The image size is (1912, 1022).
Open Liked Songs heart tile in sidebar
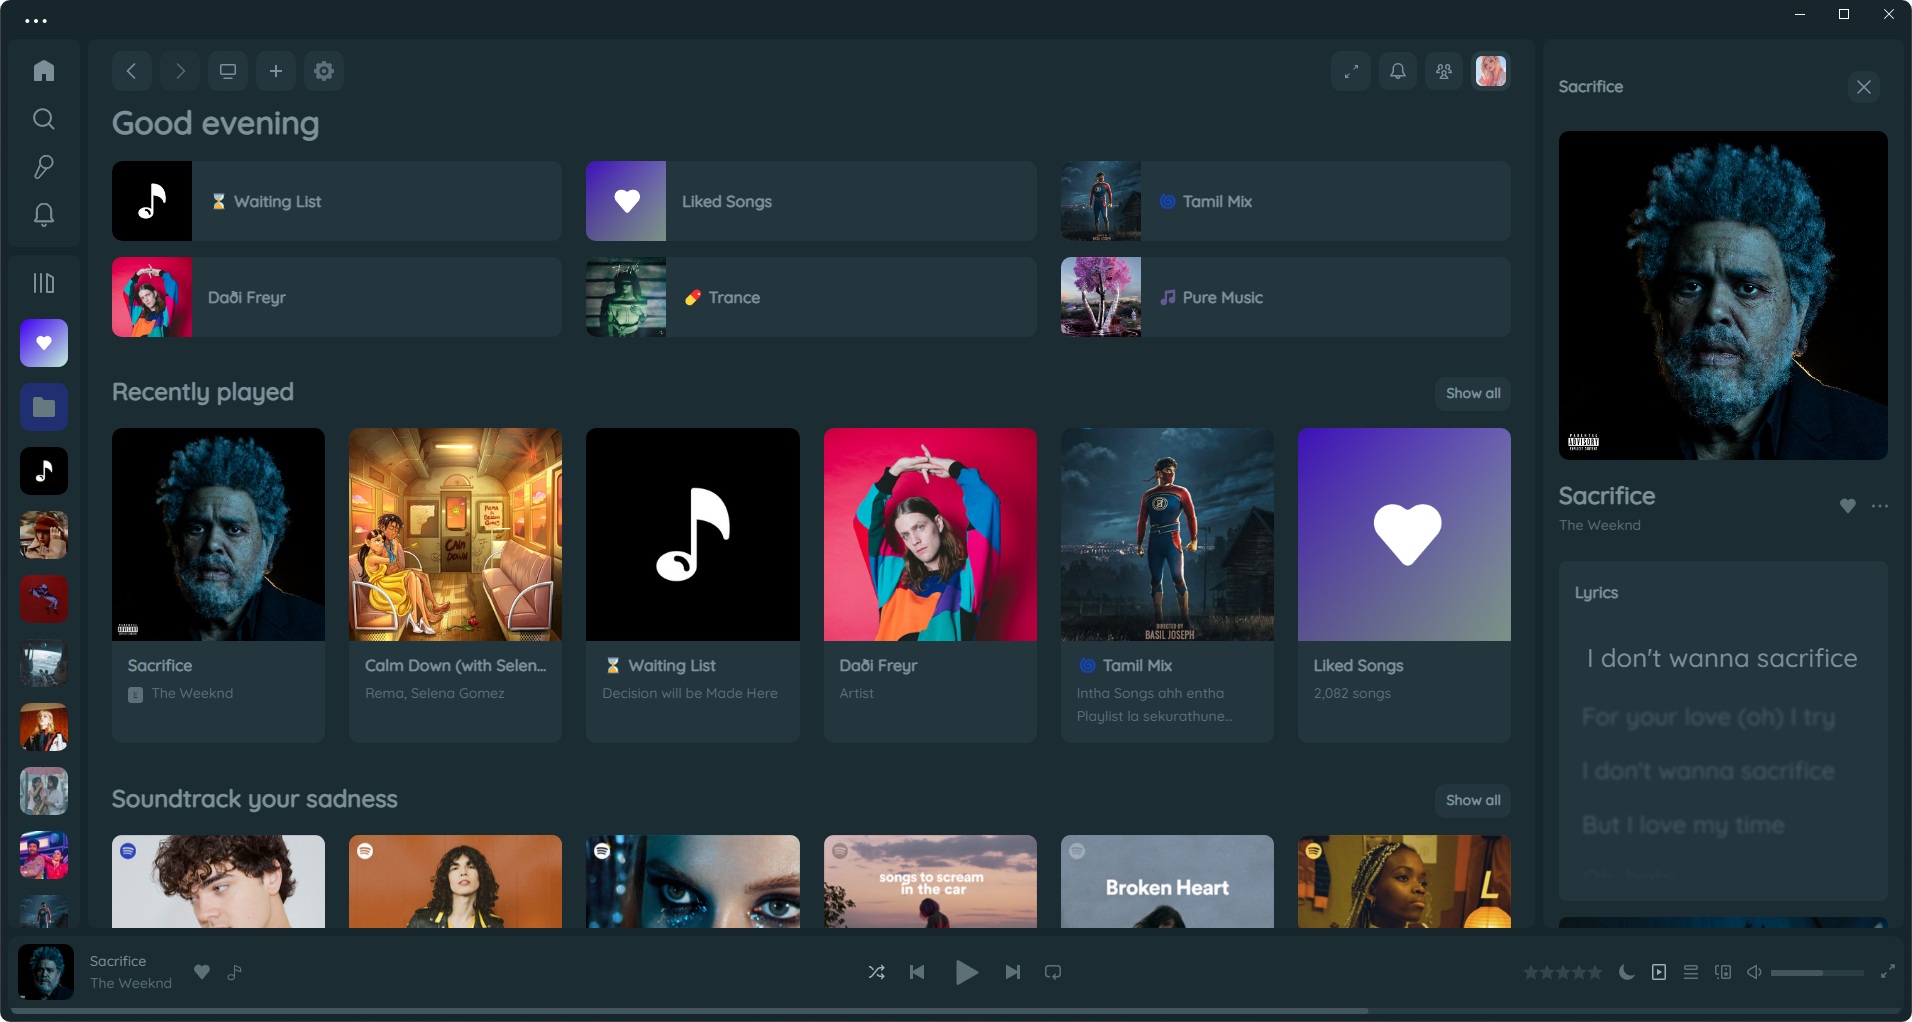tap(44, 343)
